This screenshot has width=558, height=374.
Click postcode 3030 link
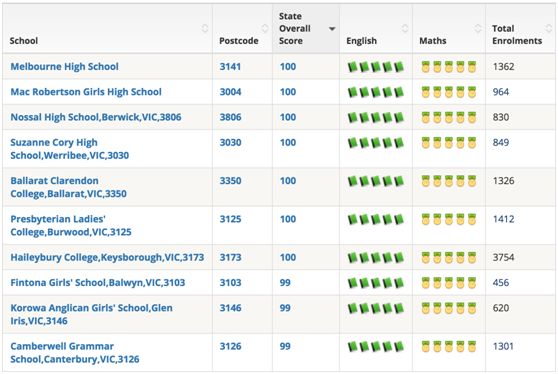coord(230,142)
